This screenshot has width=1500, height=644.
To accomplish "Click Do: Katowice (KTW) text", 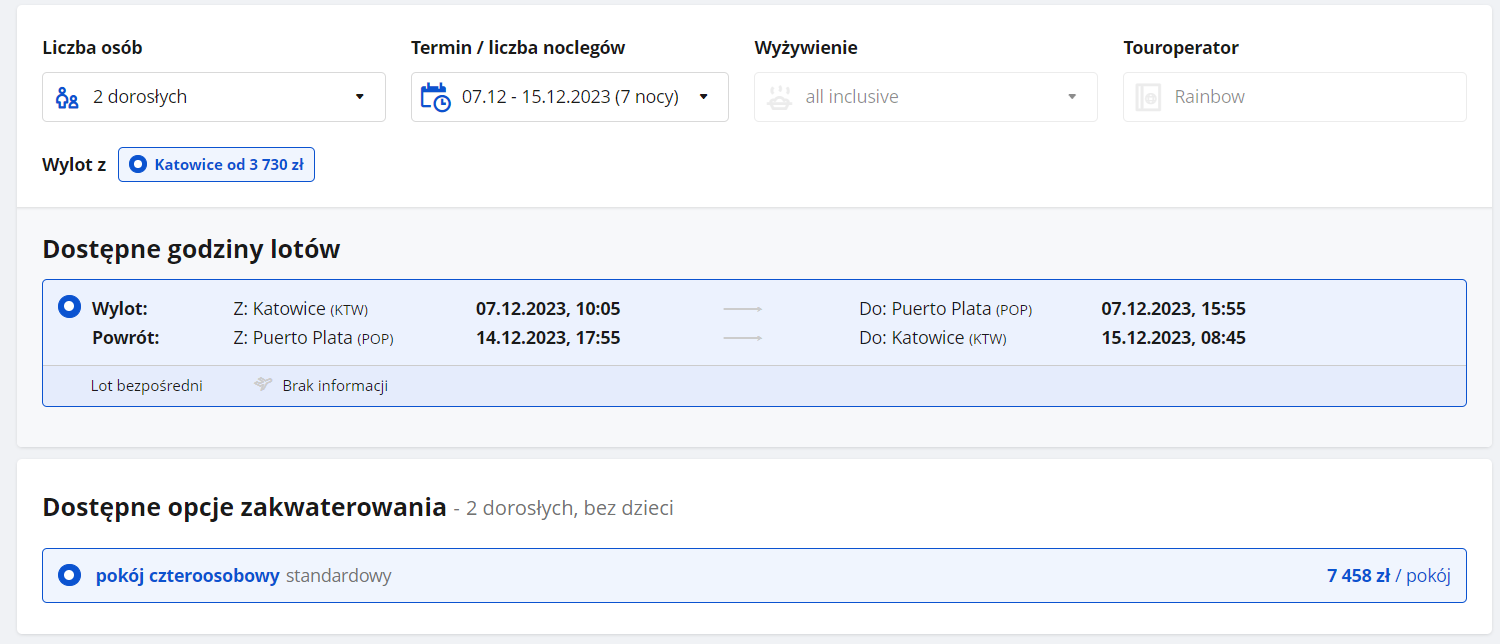I will (x=933, y=338).
